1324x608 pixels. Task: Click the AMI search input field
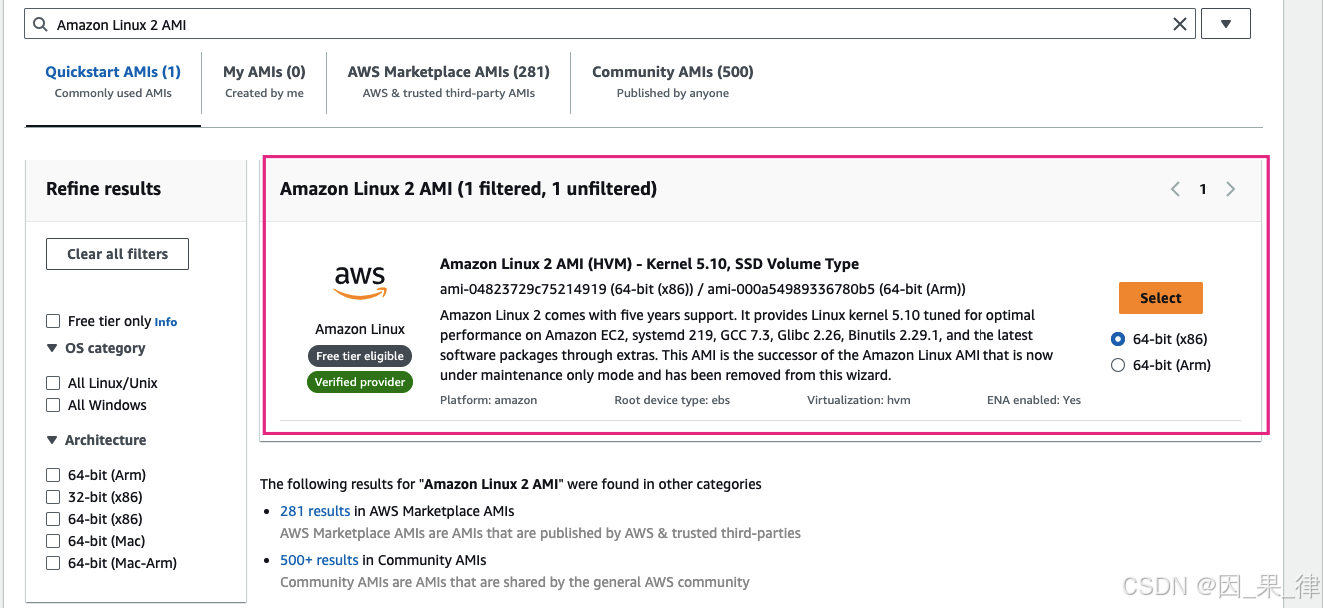[610, 24]
